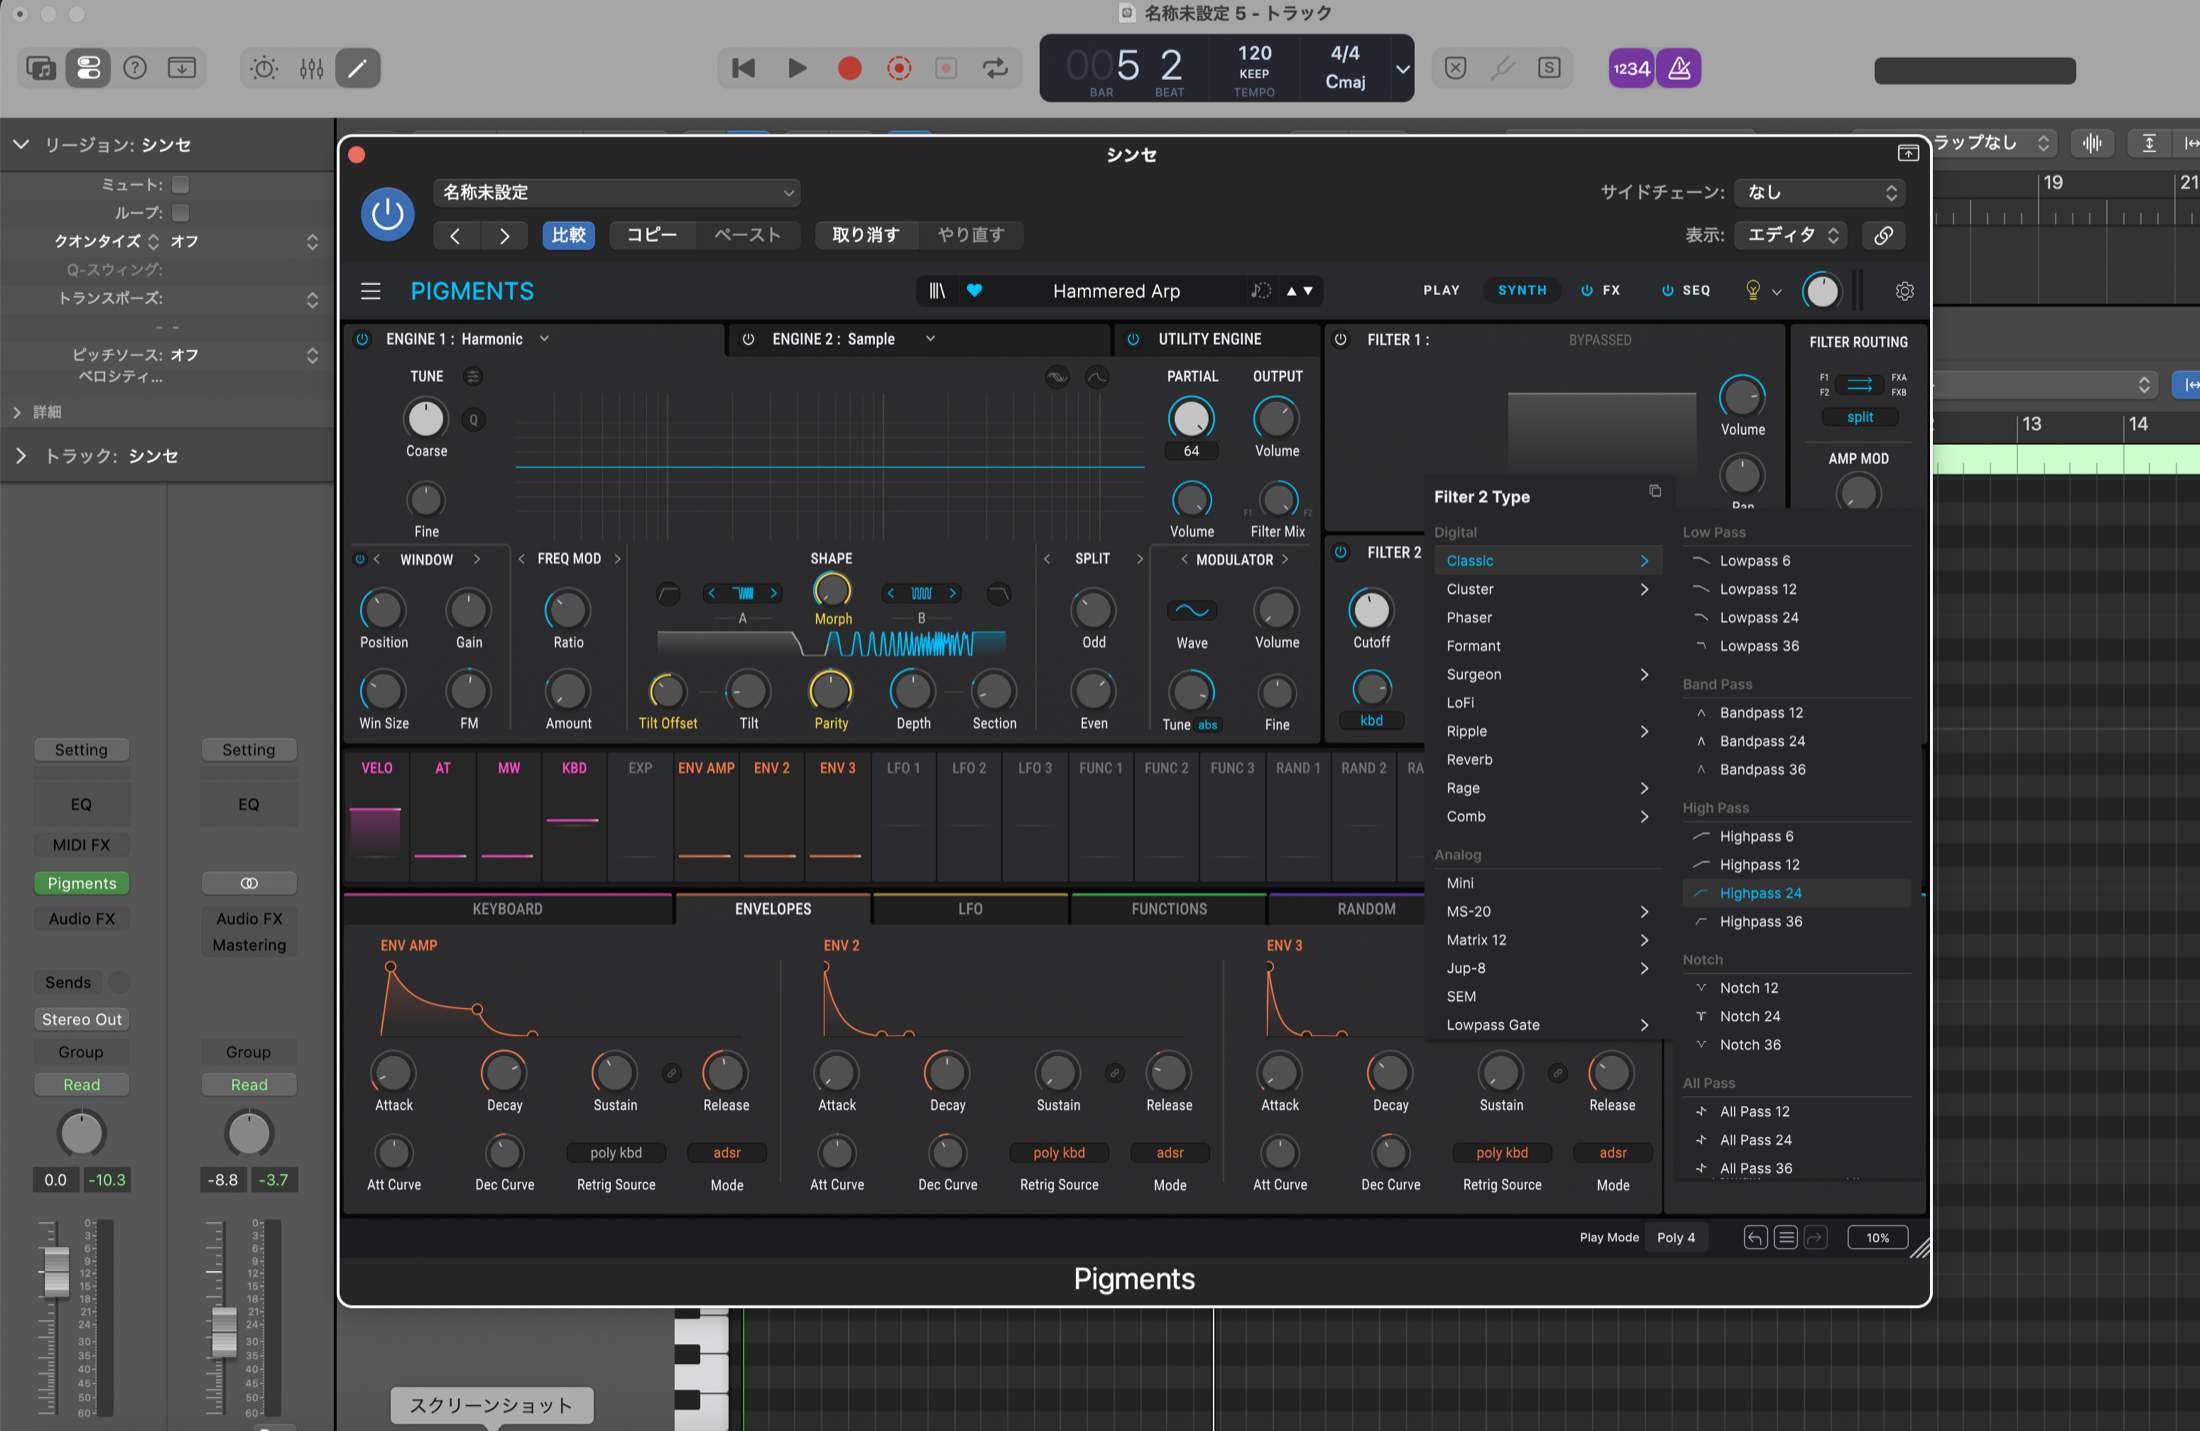The image size is (2200, 1431).
Task: Start playback with the Play button
Action: pos(797,68)
